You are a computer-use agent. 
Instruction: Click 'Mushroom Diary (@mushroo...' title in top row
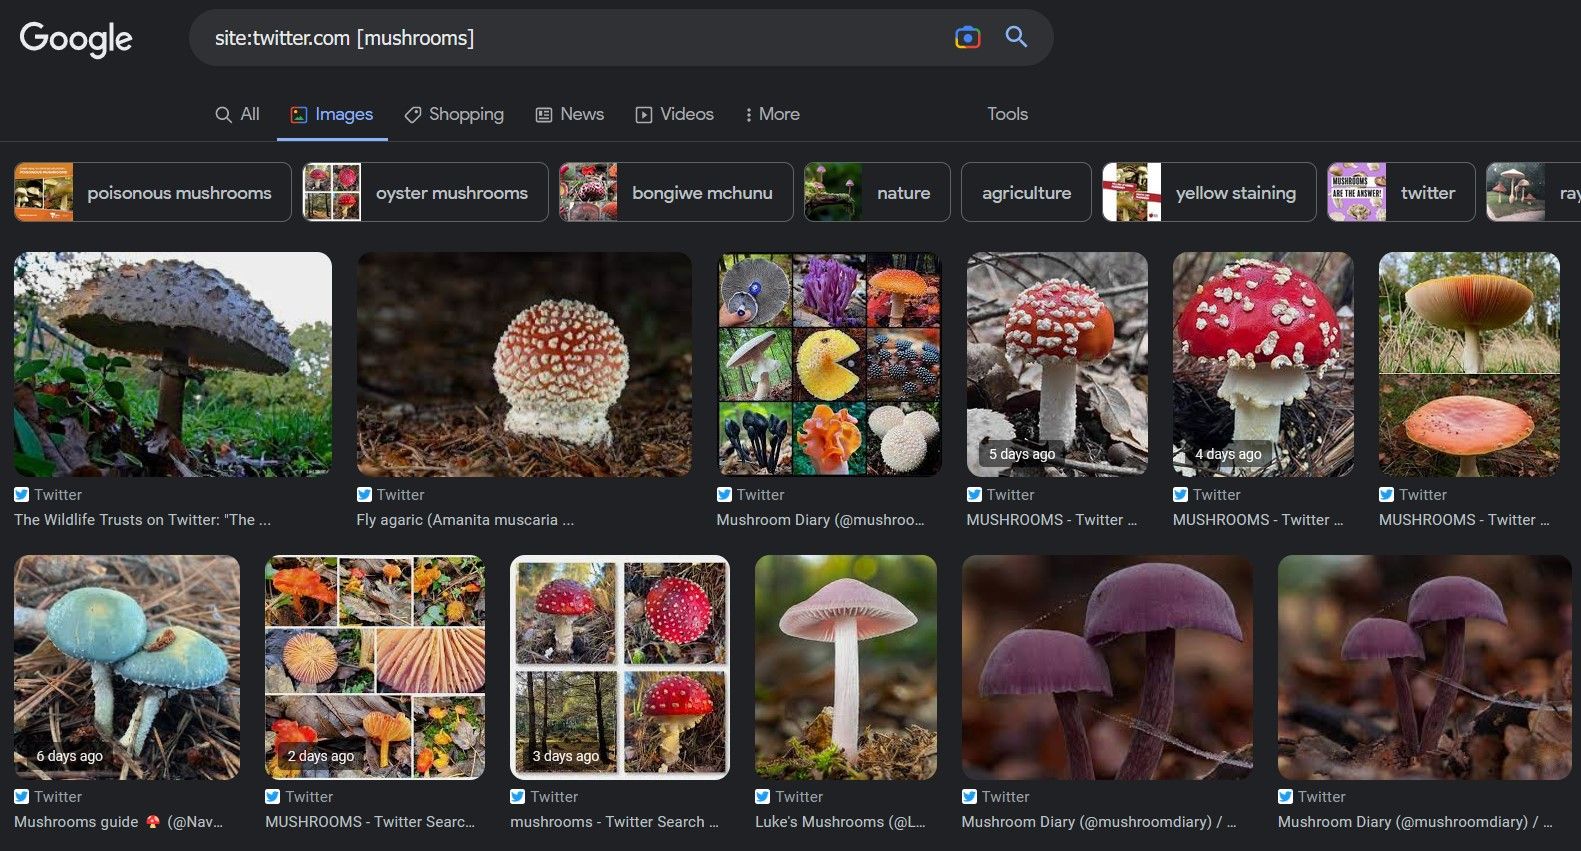(x=821, y=520)
